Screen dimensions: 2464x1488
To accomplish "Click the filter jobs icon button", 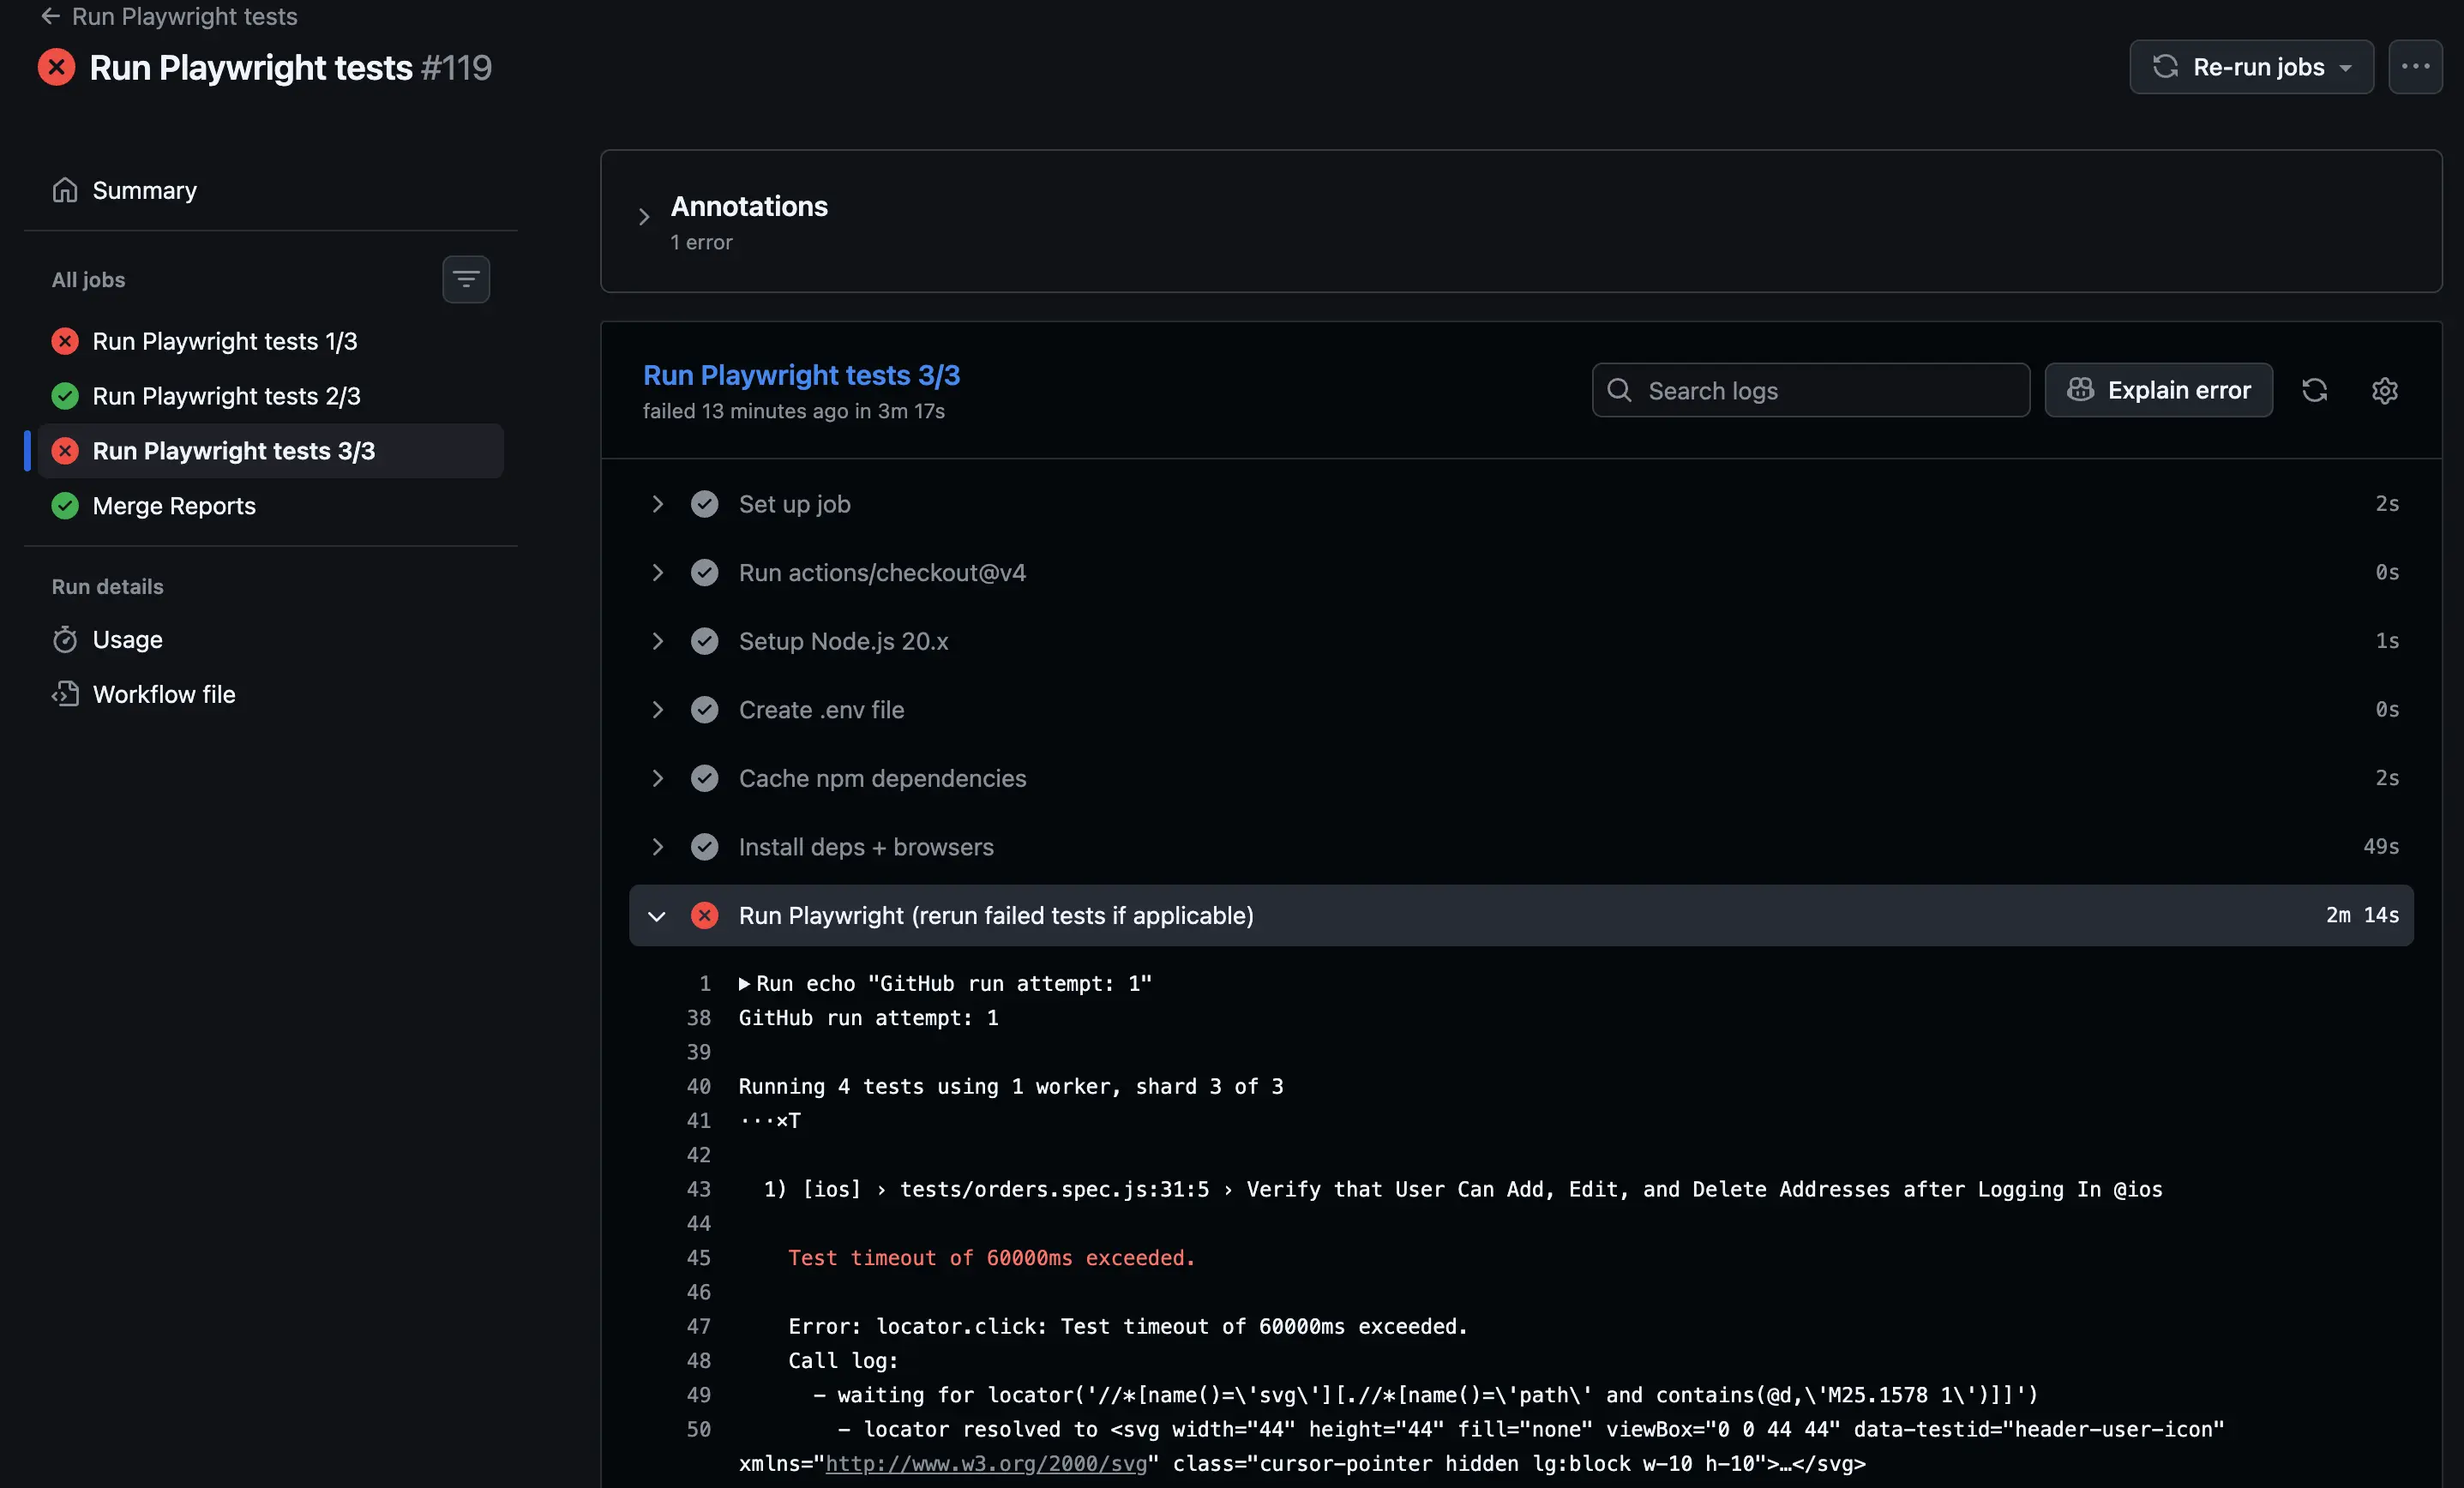I will [466, 279].
